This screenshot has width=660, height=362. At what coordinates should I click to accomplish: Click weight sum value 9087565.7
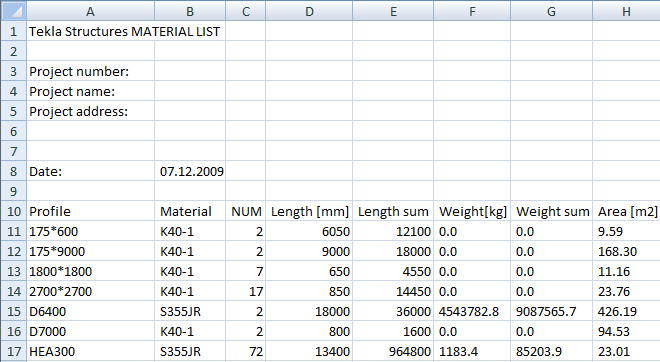(x=552, y=311)
